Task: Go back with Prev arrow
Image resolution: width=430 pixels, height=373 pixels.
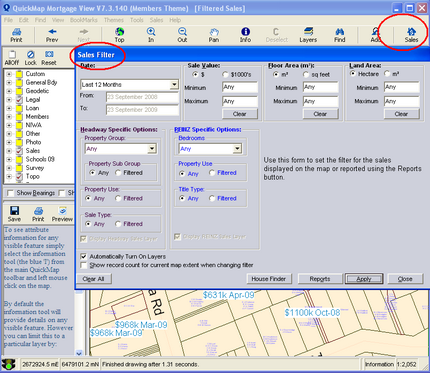Action: 52,35
